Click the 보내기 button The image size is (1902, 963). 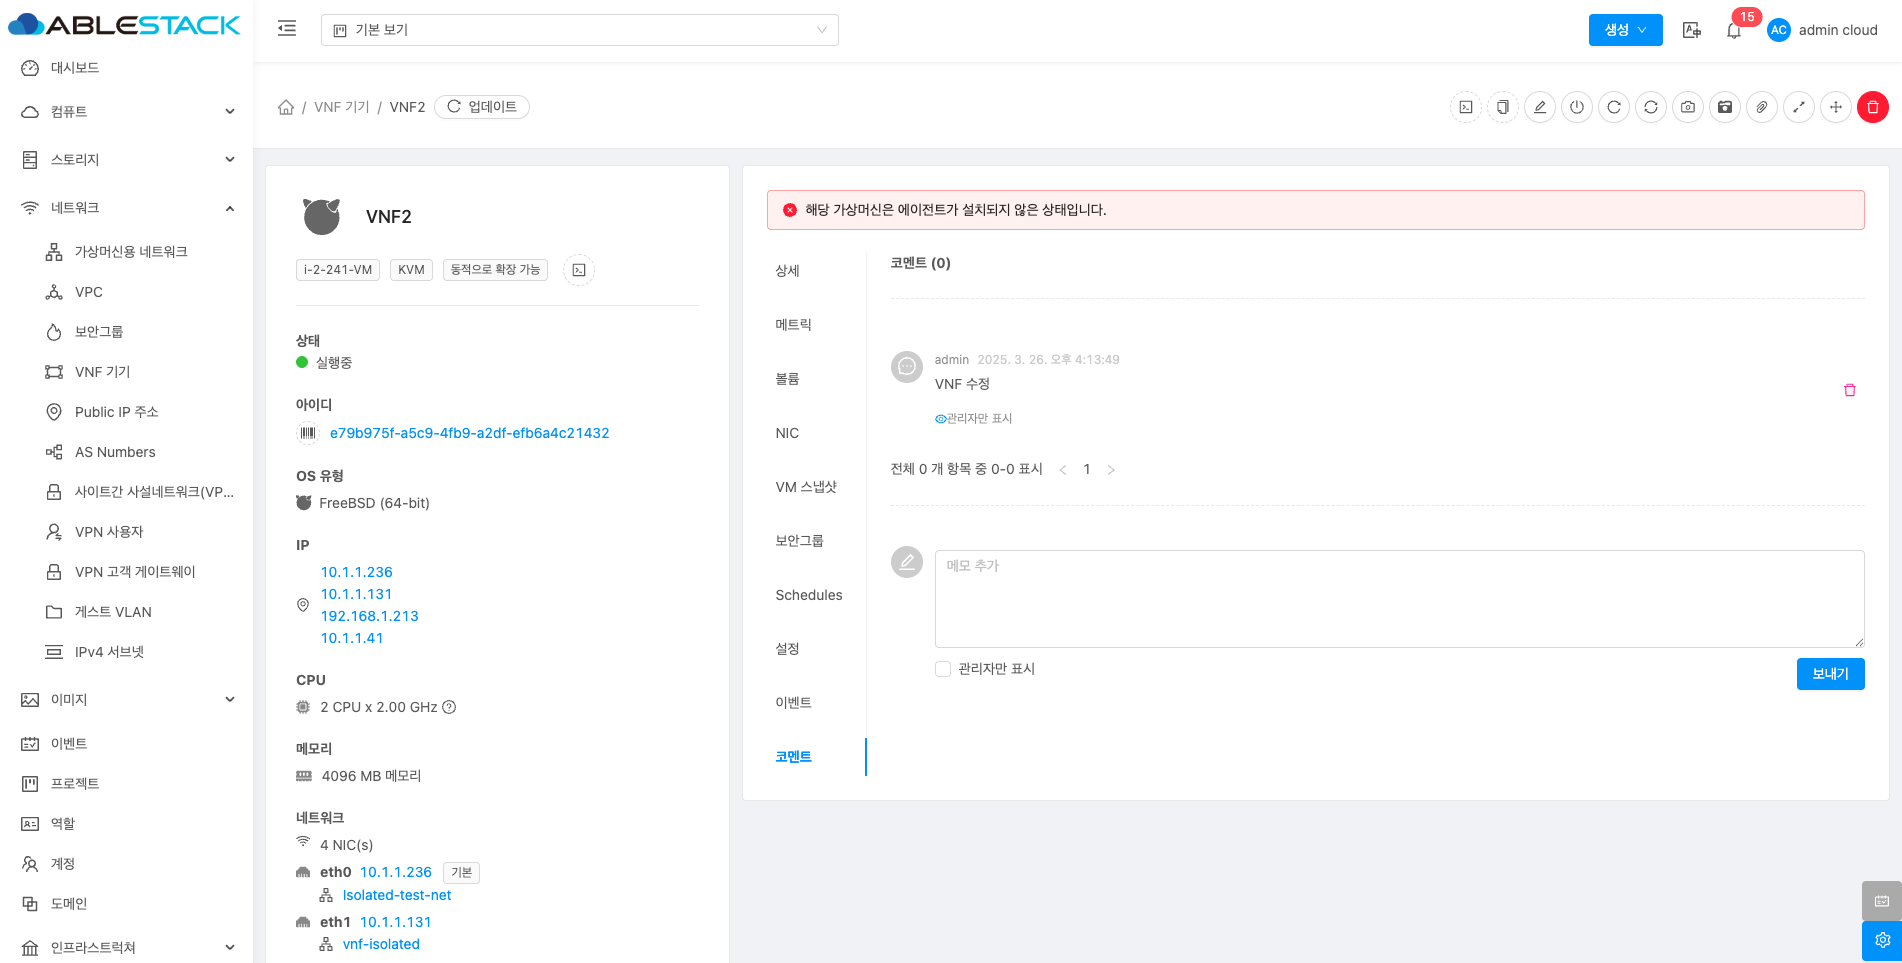(1829, 674)
